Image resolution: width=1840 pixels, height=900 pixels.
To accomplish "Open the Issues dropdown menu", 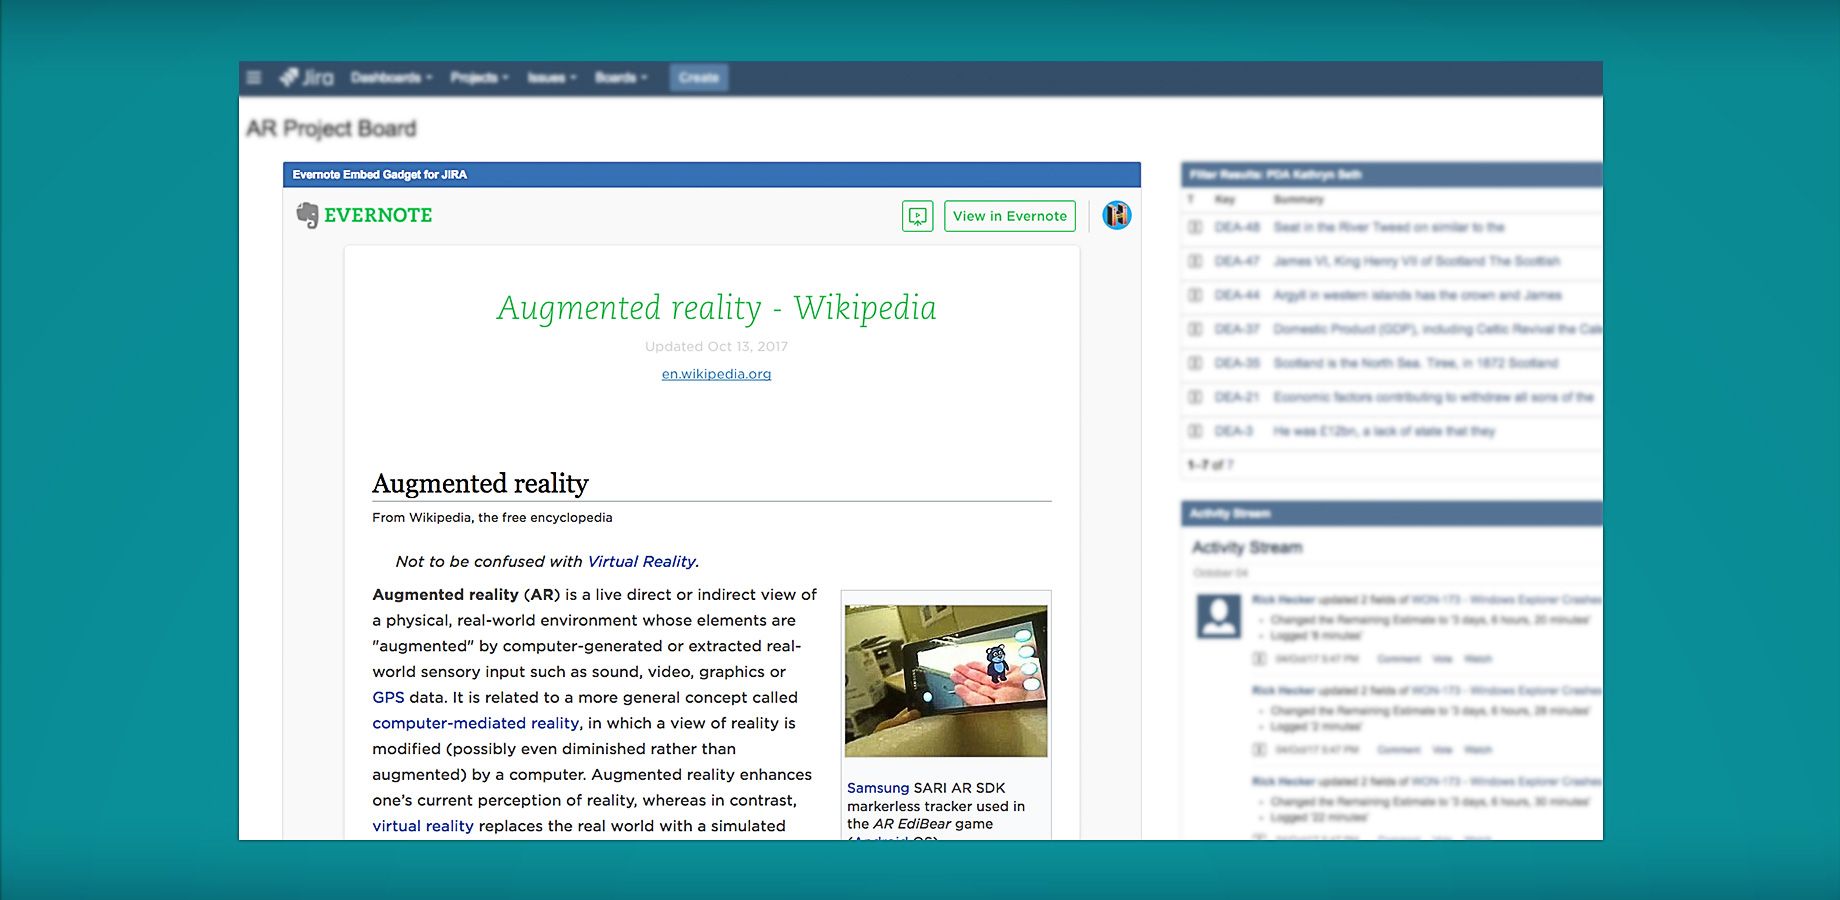I will click(551, 77).
